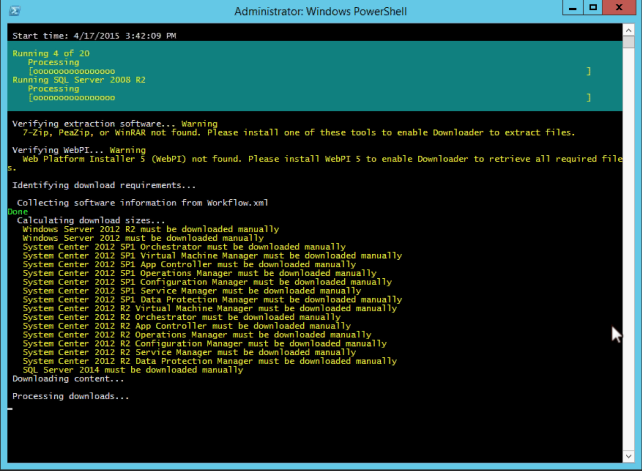This screenshot has height=471, width=642.
Task: Click the 'R2 Operations Manager' line
Action: tap(197, 335)
